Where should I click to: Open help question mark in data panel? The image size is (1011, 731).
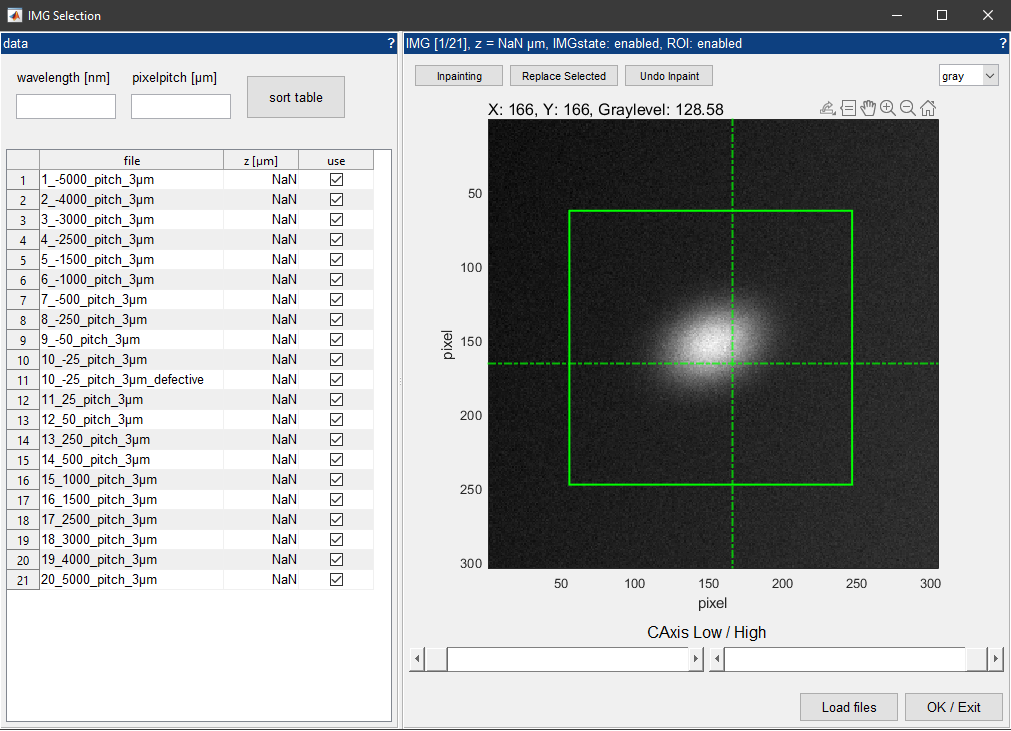391,43
